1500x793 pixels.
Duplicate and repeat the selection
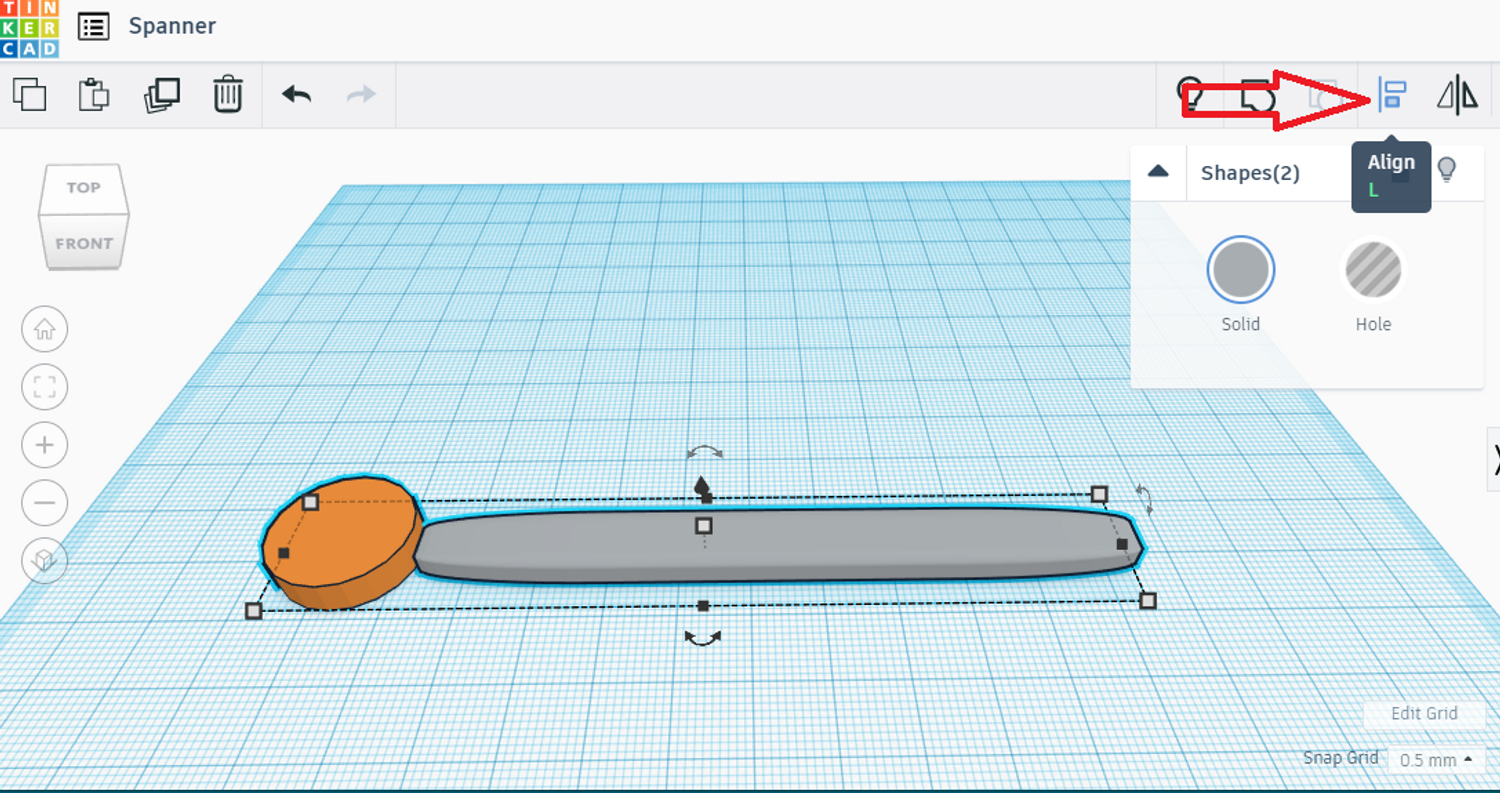(x=161, y=94)
